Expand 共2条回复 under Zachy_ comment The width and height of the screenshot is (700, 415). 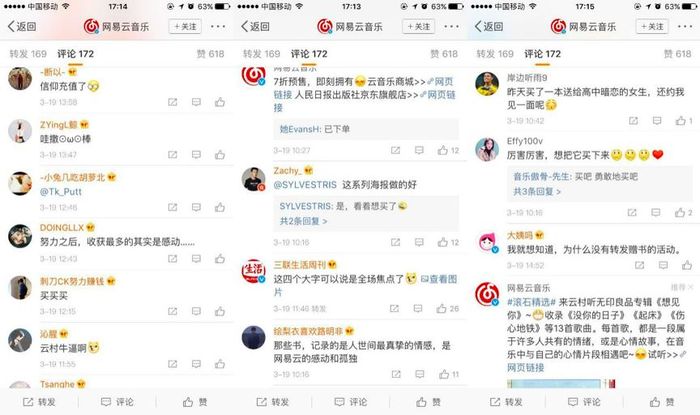(x=303, y=221)
